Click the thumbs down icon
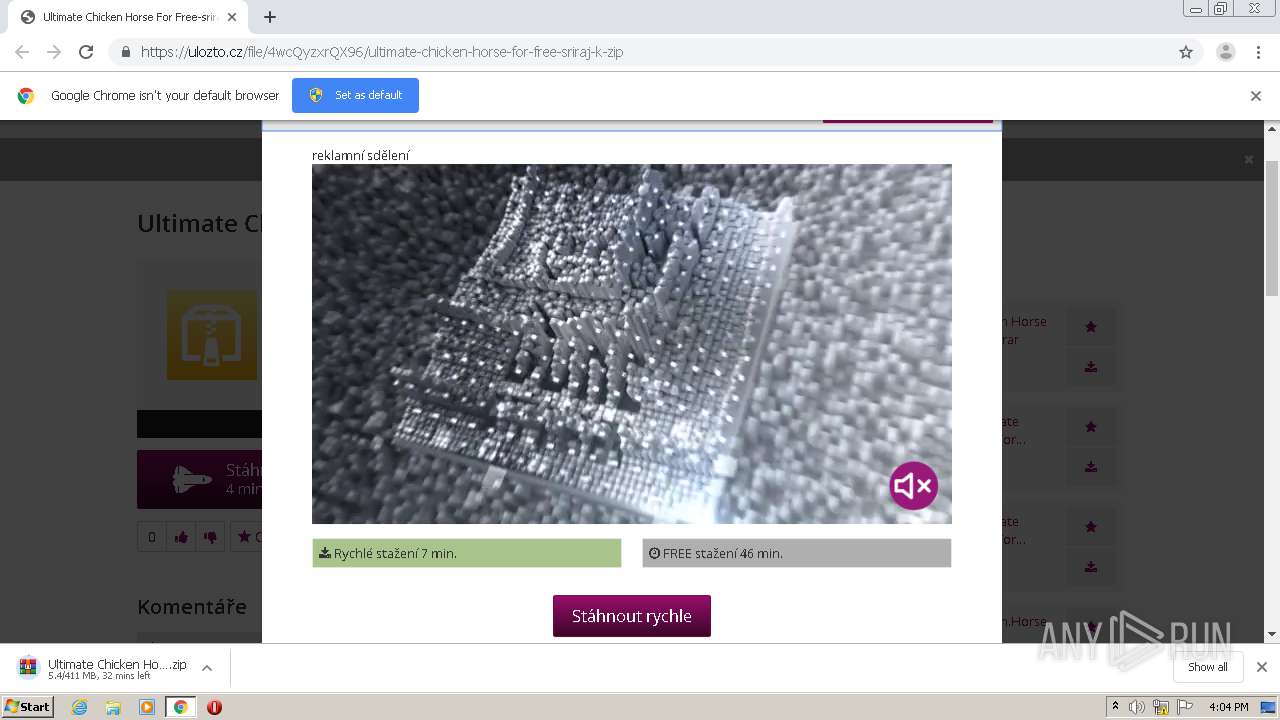Image resolution: width=1280 pixels, height=720 pixels. tap(210, 537)
